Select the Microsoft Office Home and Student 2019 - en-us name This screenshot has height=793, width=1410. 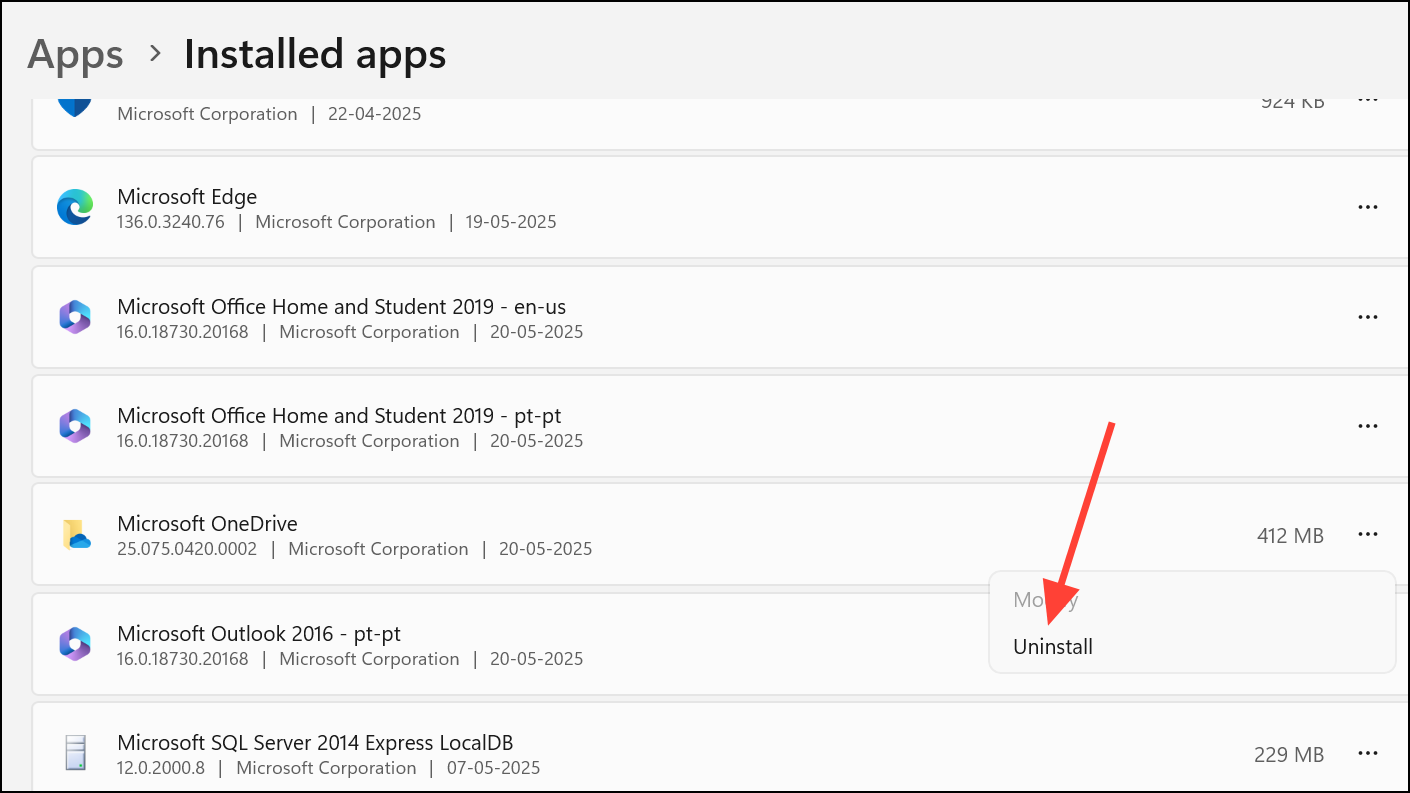coord(342,306)
